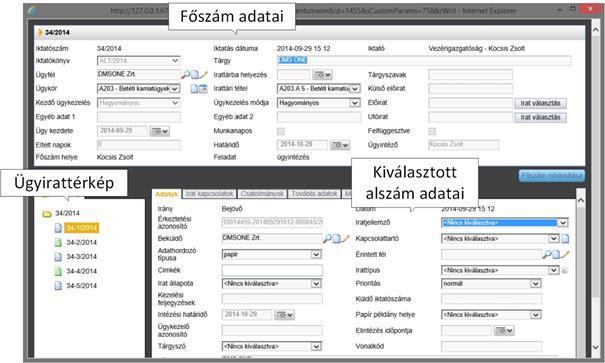The height and width of the screenshot is (363, 605).
Task: Click the 34/2014 folder icon in tree
Action: tap(47, 213)
